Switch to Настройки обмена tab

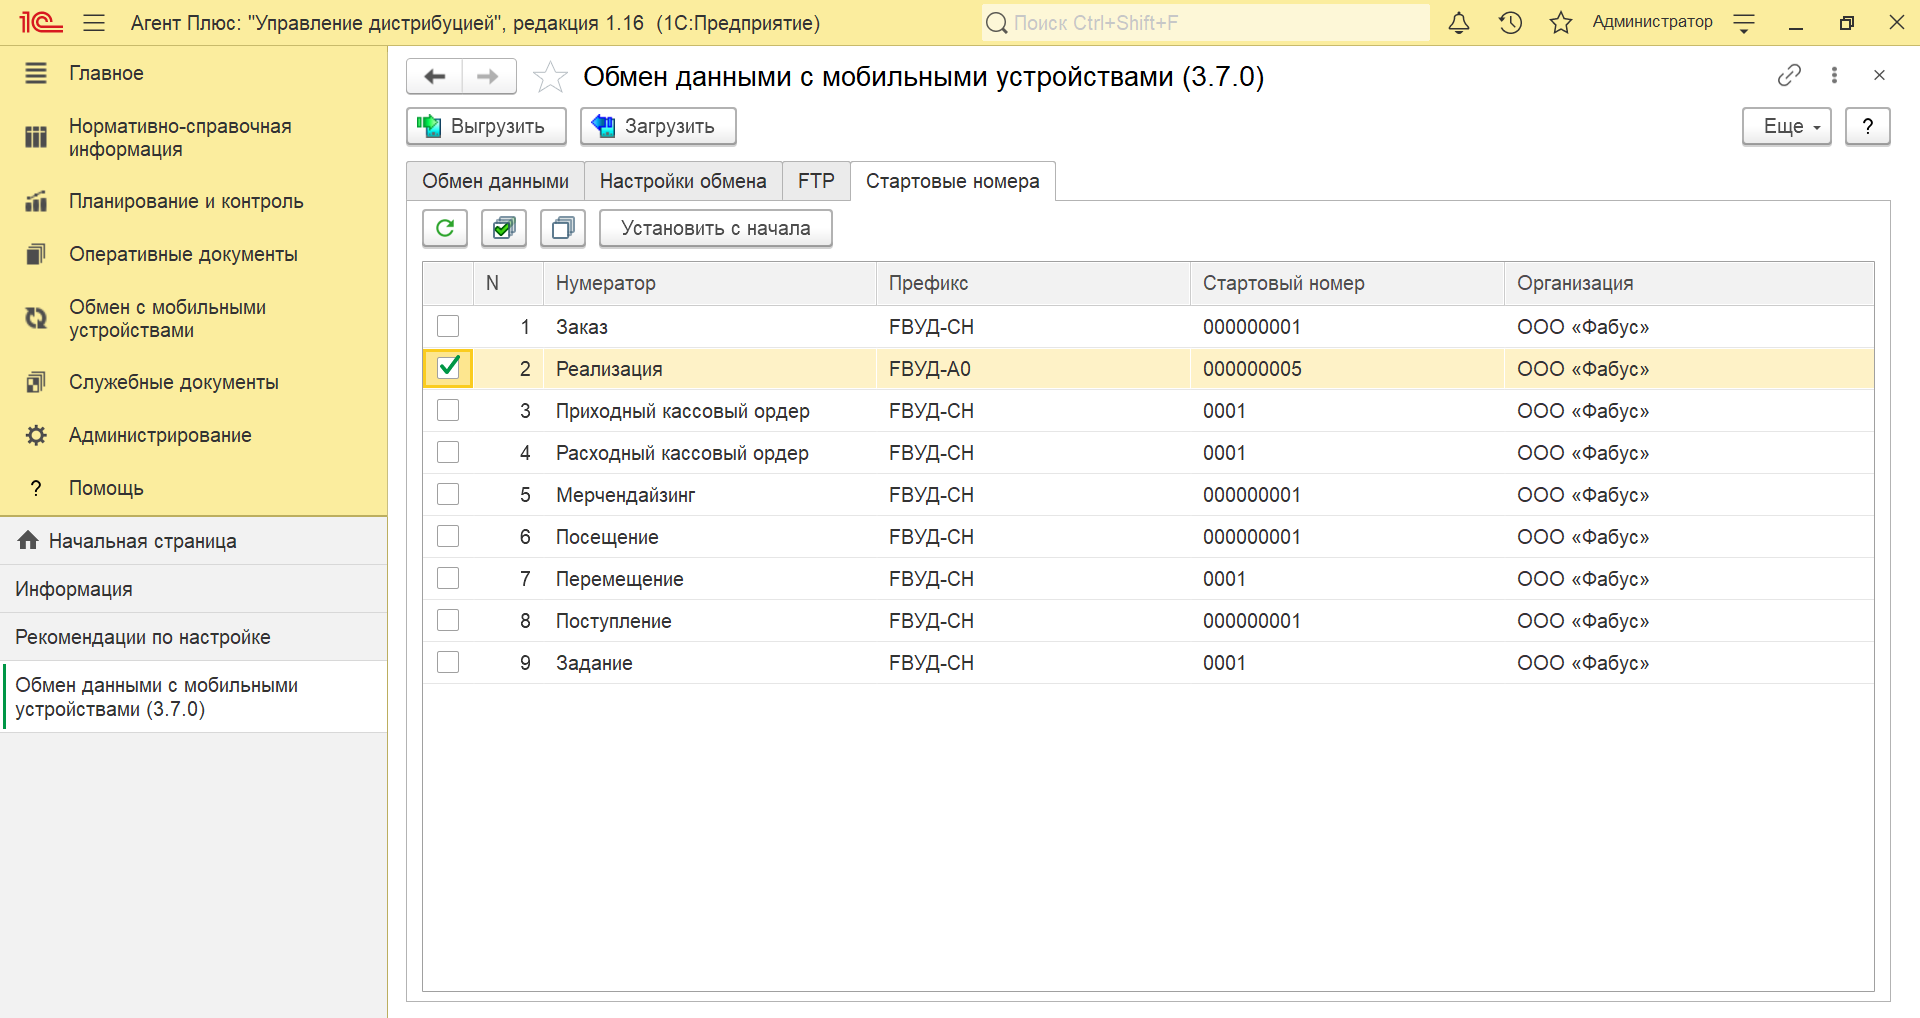point(683,181)
